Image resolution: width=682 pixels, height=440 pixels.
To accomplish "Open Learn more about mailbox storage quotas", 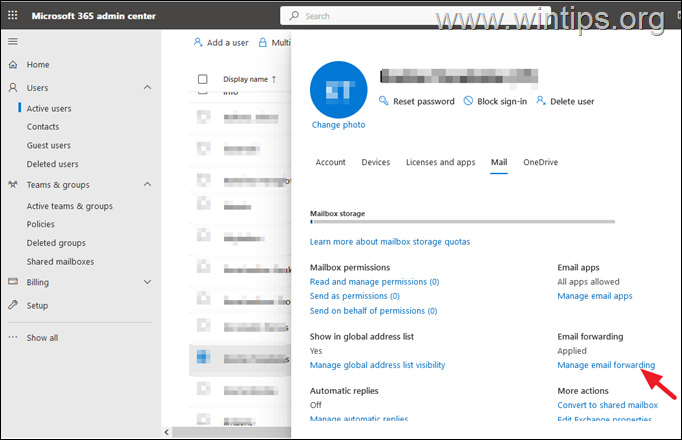I will pyautogui.click(x=390, y=242).
